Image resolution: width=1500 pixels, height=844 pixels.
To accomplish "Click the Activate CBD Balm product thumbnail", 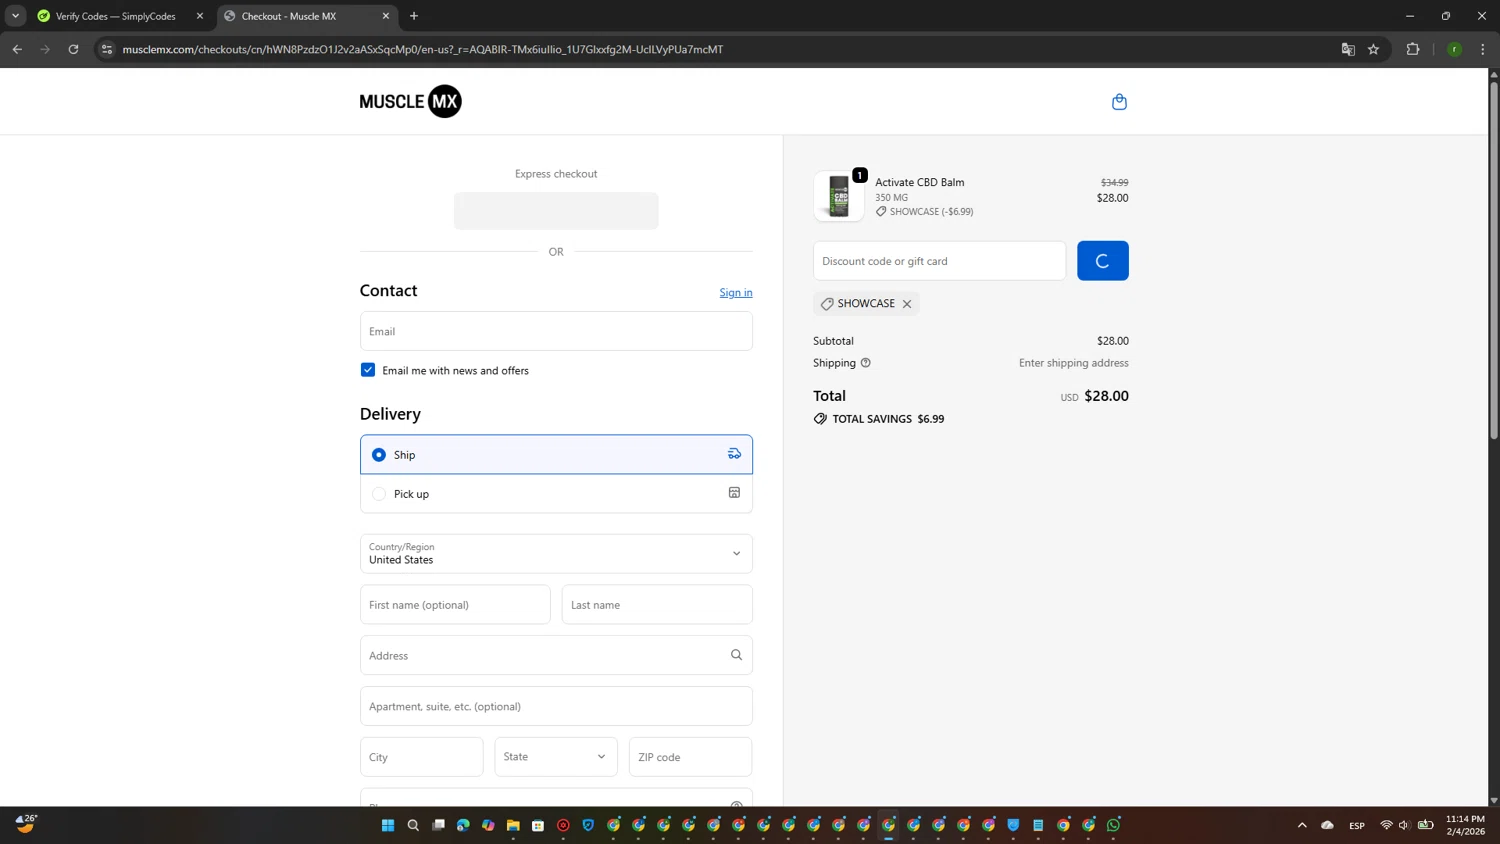I will [x=839, y=196].
